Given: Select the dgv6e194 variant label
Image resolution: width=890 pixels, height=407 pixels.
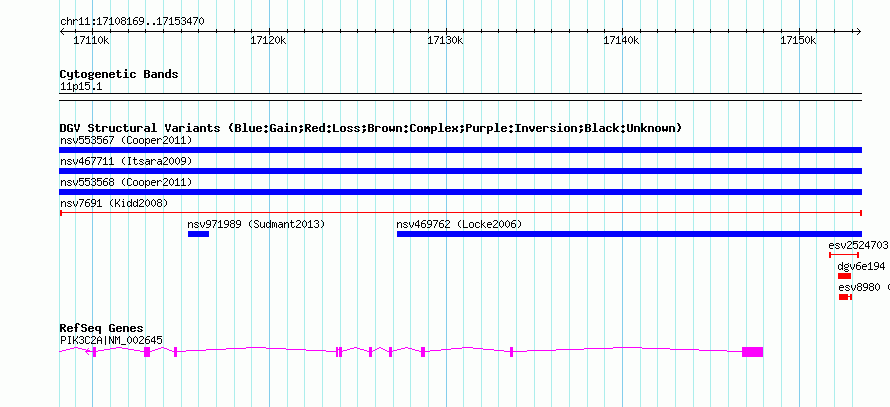Looking at the screenshot, I should (862, 267).
